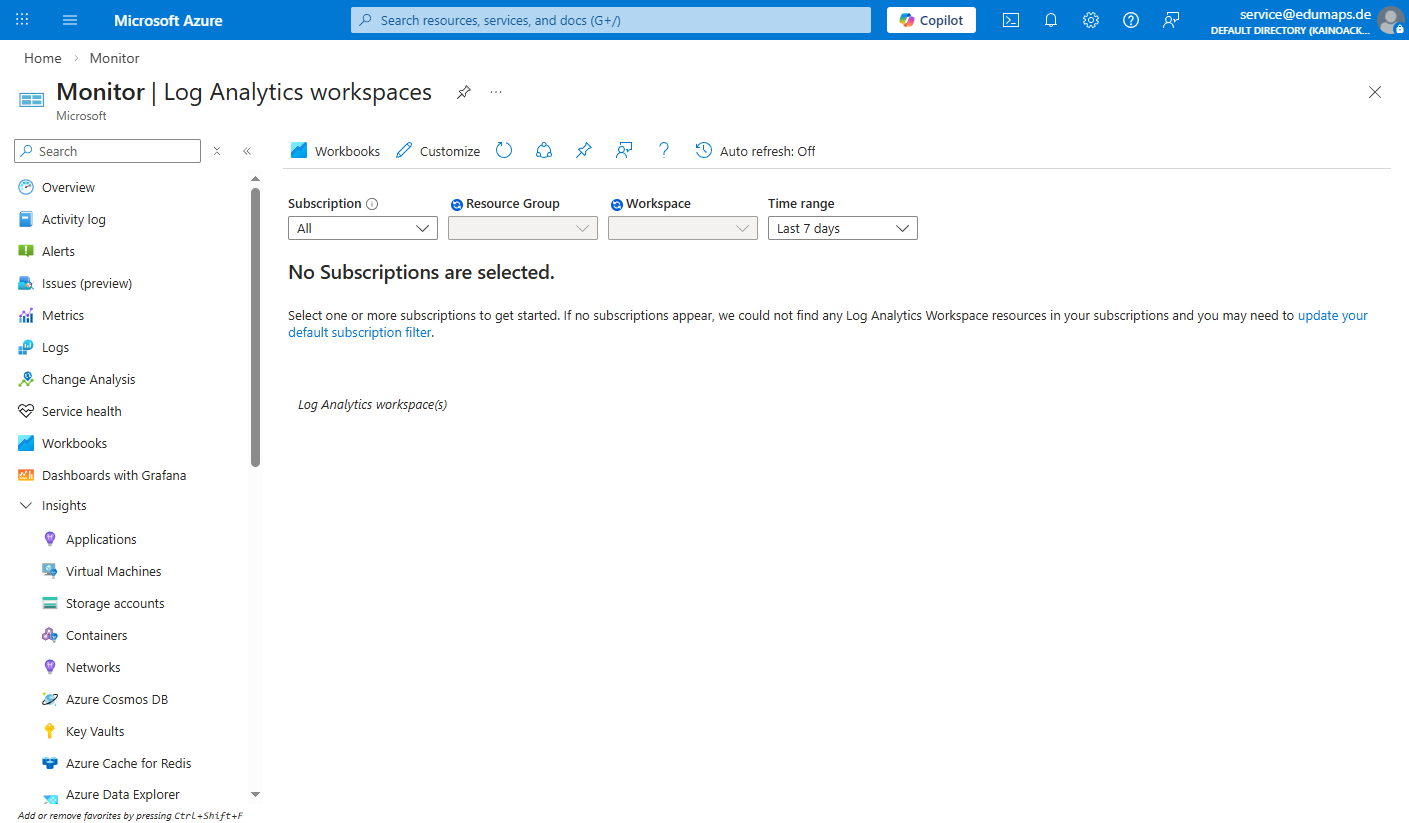The width and height of the screenshot is (1409, 823).
Task: Collapse the sidebar with double chevron icon
Action: (x=247, y=151)
